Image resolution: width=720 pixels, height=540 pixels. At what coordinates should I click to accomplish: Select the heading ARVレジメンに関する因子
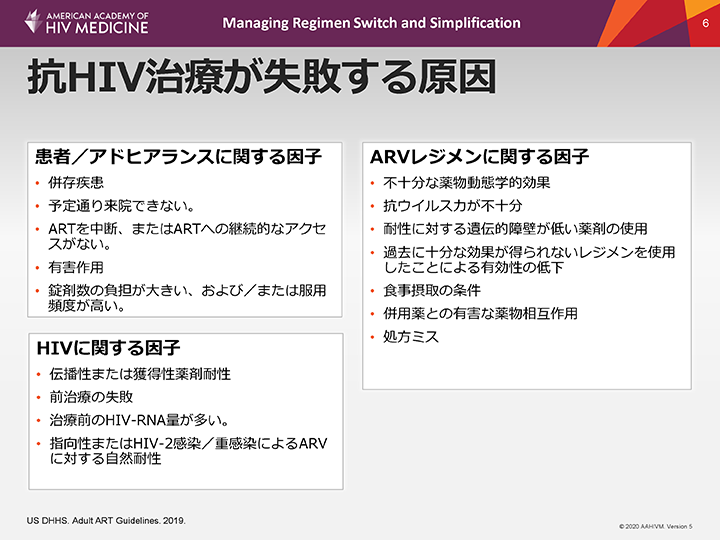coord(479,157)
